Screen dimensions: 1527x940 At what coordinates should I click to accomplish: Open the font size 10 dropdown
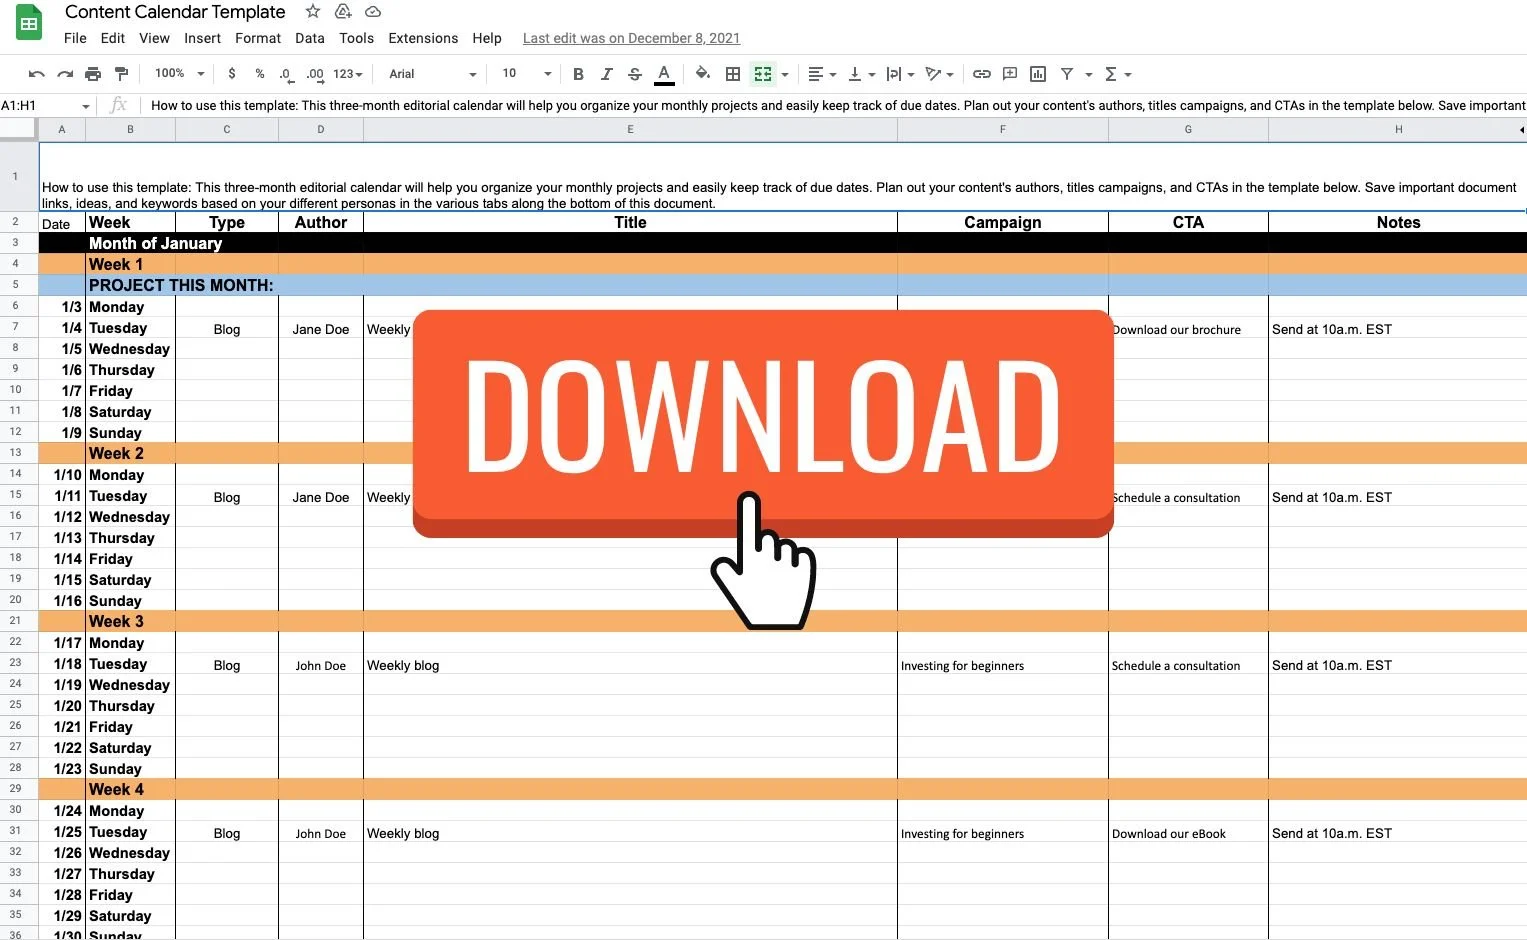tap(526, 74)
